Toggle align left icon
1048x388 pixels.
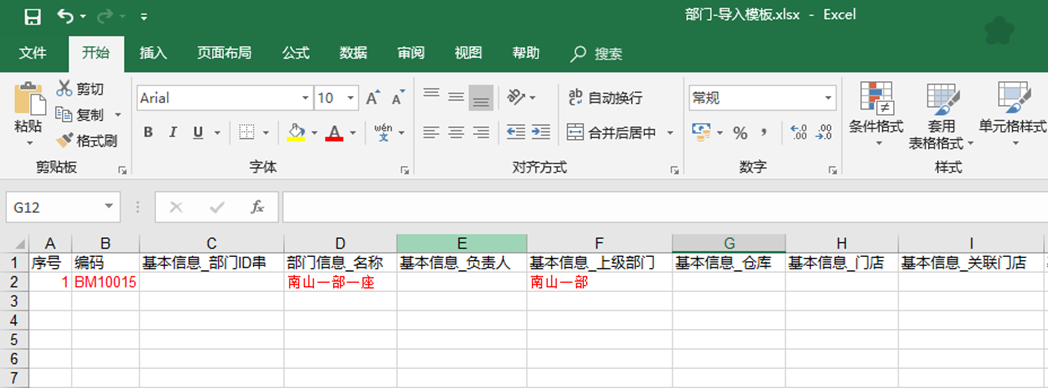click(432, 132)
